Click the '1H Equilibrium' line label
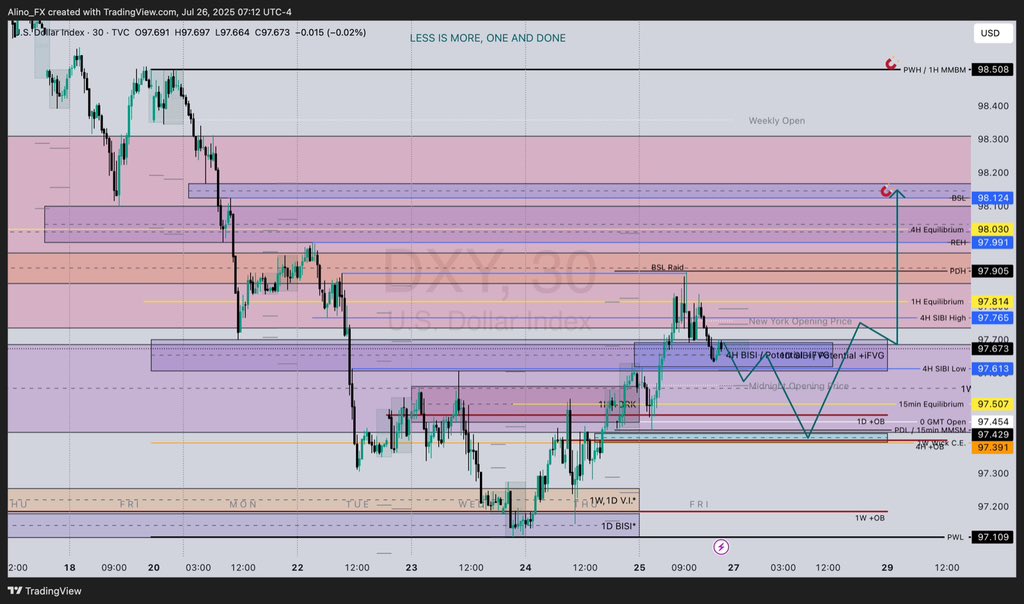 (x=937, y=302)
